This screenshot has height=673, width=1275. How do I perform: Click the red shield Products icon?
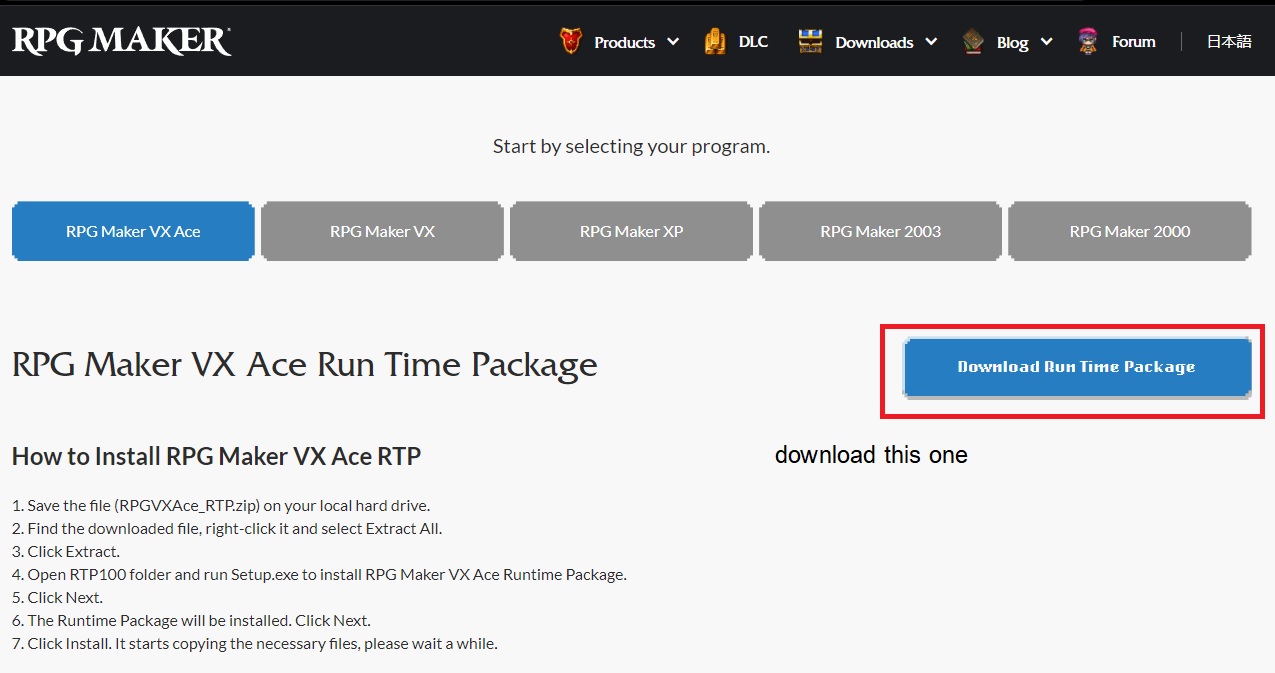click(570, 41)
